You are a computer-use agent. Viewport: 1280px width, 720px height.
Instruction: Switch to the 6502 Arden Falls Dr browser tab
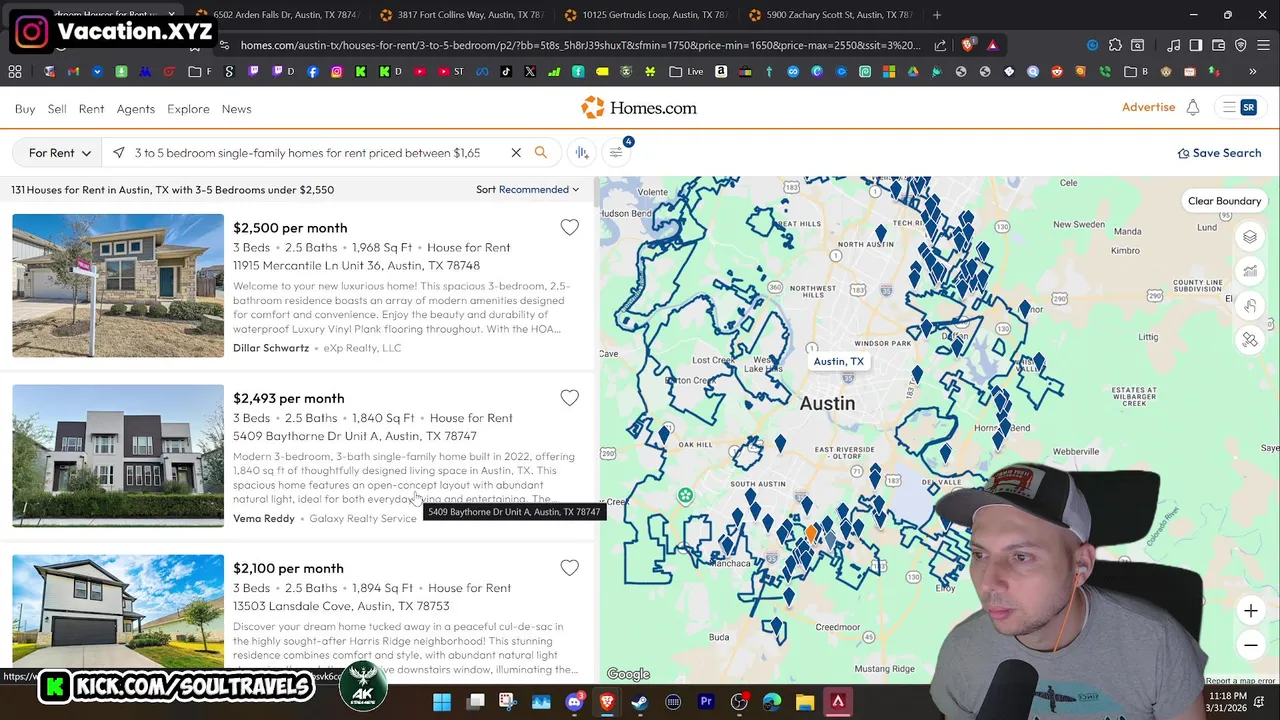(275, 15)
